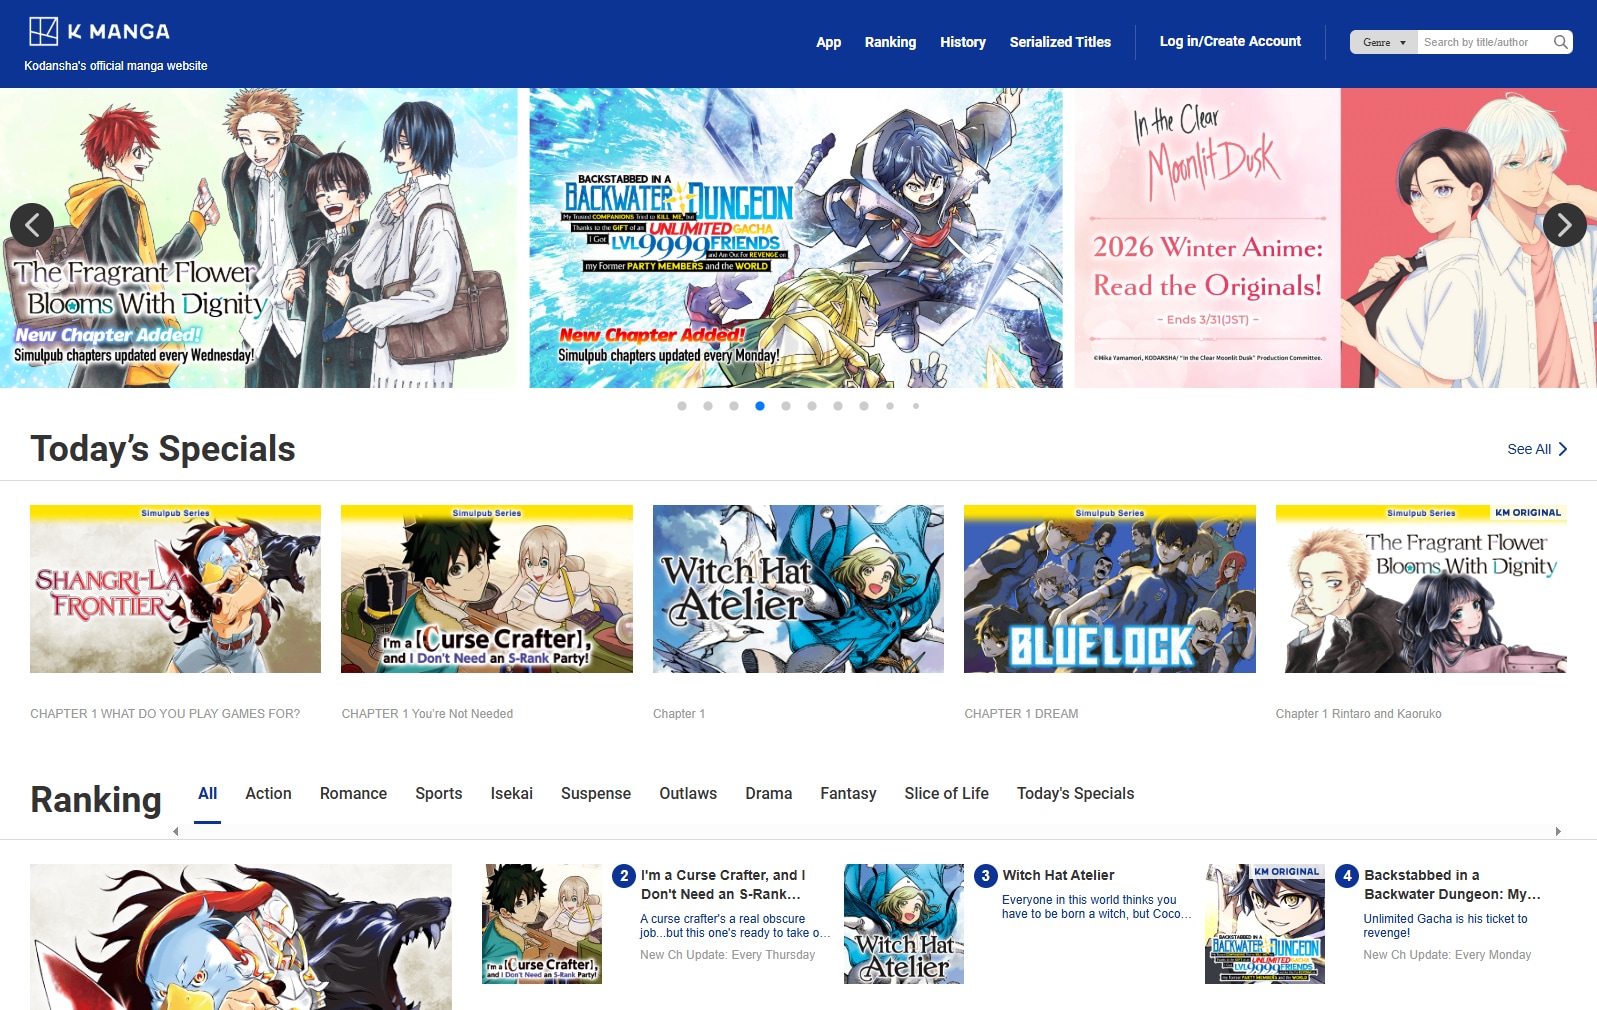1597x1010 pixels.
Task: Open ranked Curse Crafter cover thumbnail
Action: coord(542,924)
